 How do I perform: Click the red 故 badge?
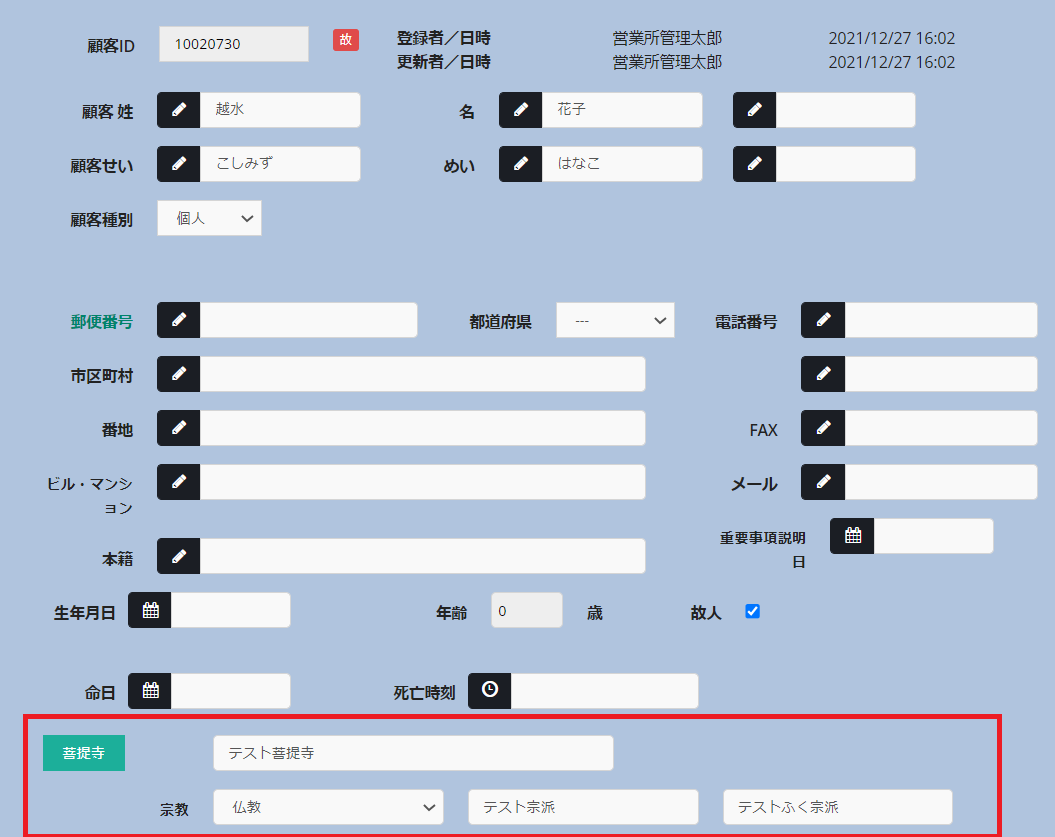tap(346, 40)
